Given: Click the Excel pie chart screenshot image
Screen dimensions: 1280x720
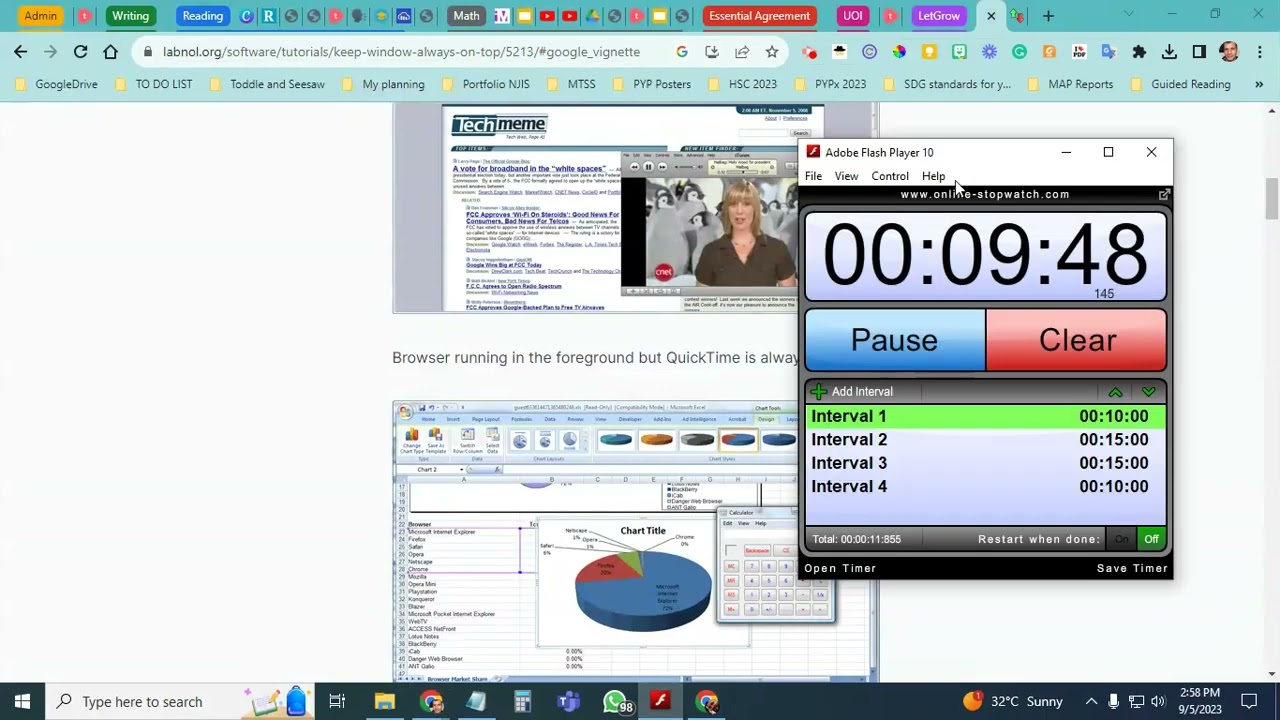Looking at the screenshot, I should click(596, 542).
